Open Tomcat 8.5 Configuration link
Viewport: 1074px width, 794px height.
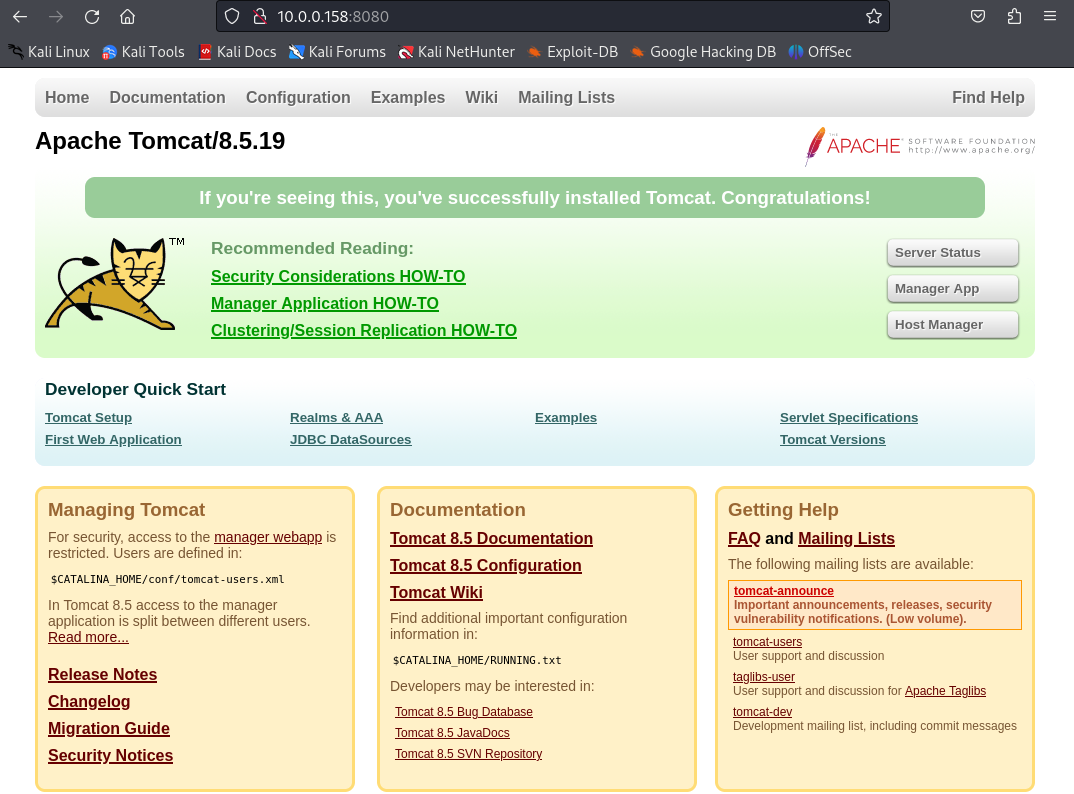pyautogui.click(x=486, y=566)
